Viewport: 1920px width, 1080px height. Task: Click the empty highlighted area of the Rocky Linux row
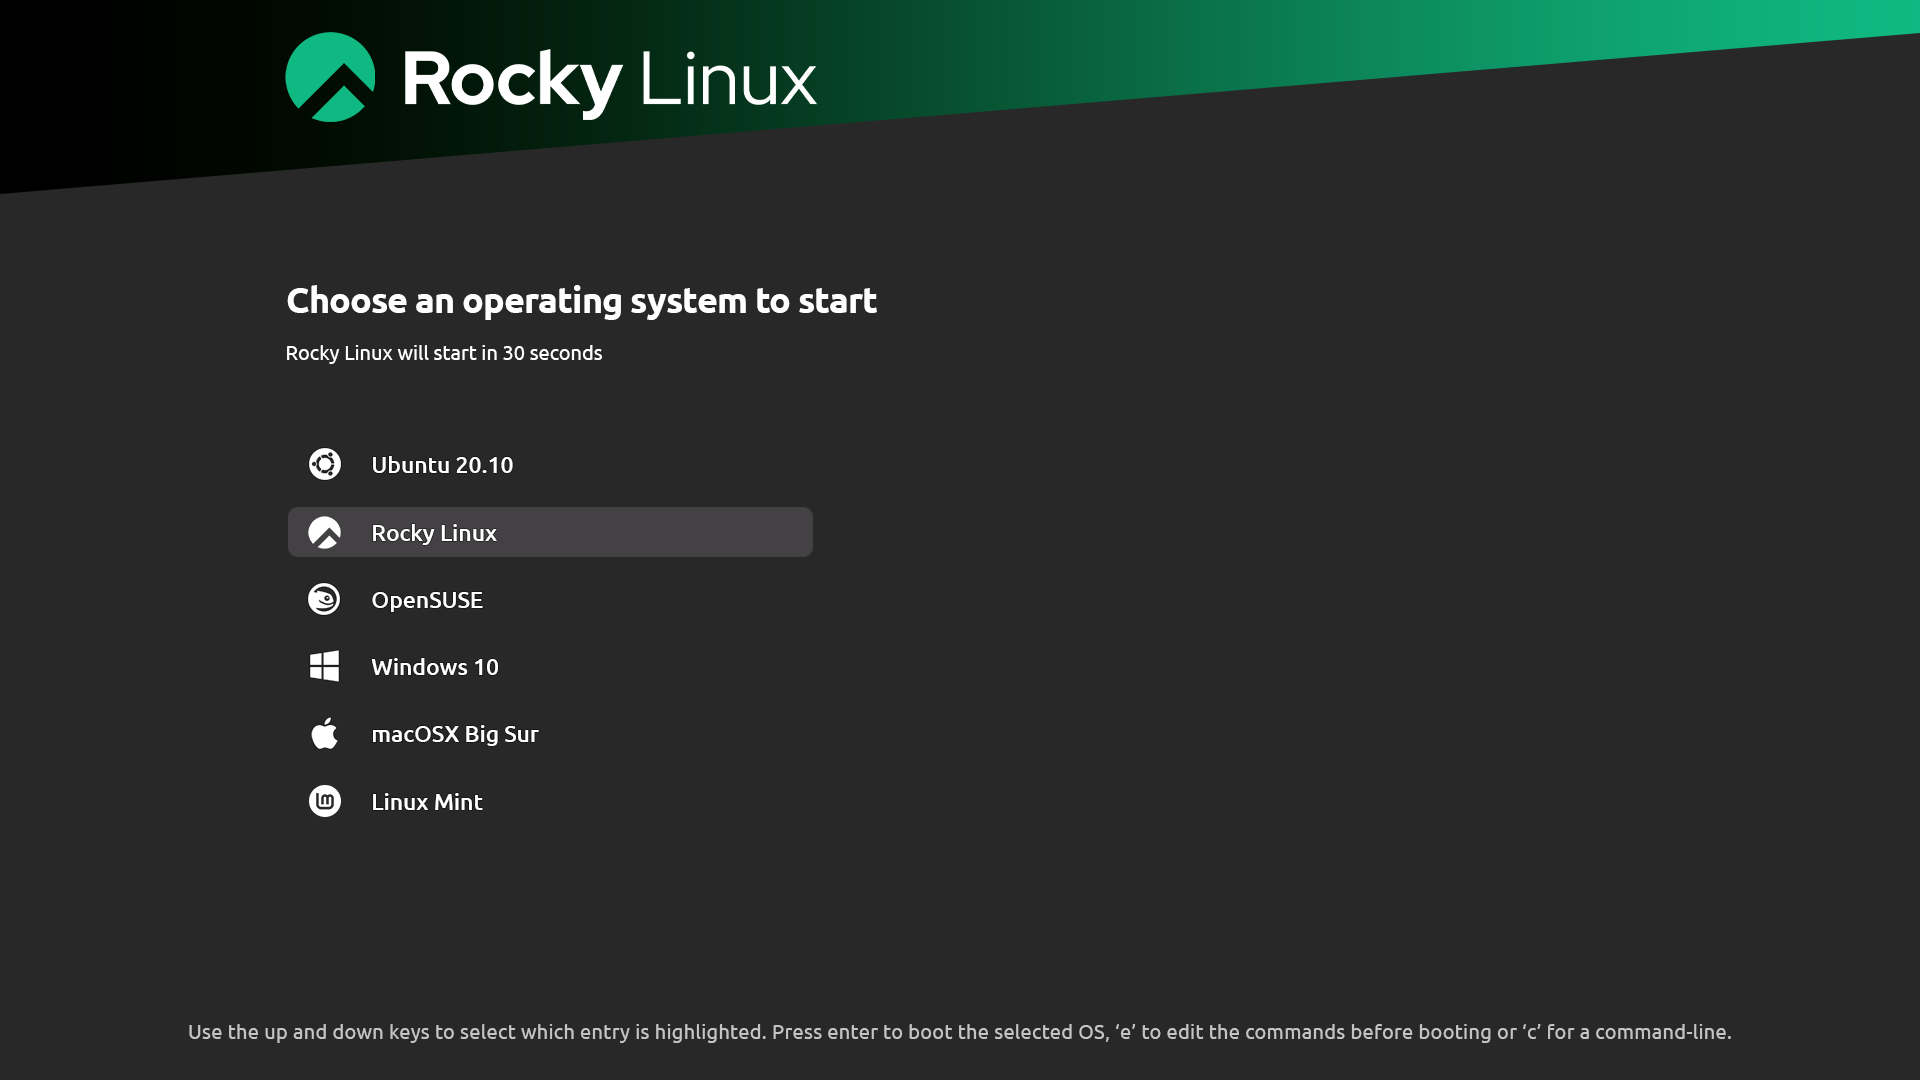[x=655, y=532]
